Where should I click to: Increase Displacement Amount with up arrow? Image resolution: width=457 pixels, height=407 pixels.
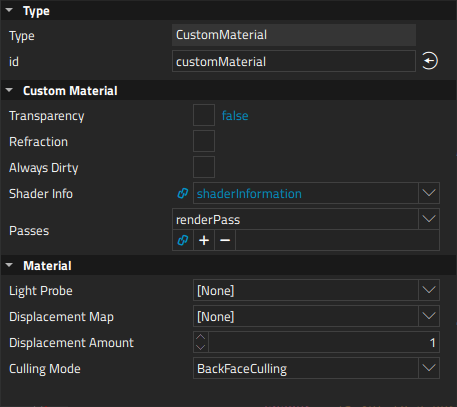click(x=201, y=337)
